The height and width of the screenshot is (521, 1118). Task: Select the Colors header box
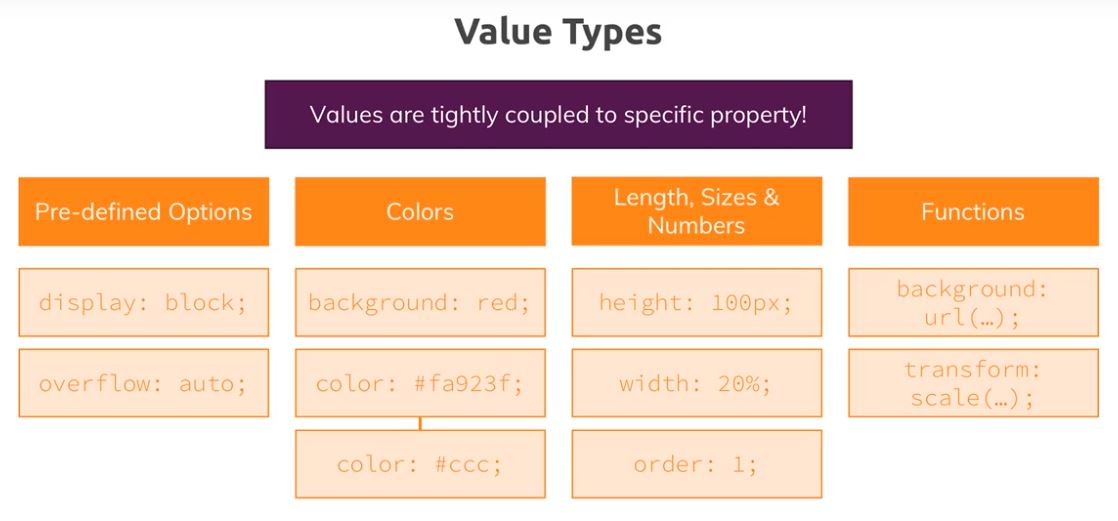coord(420,212)
